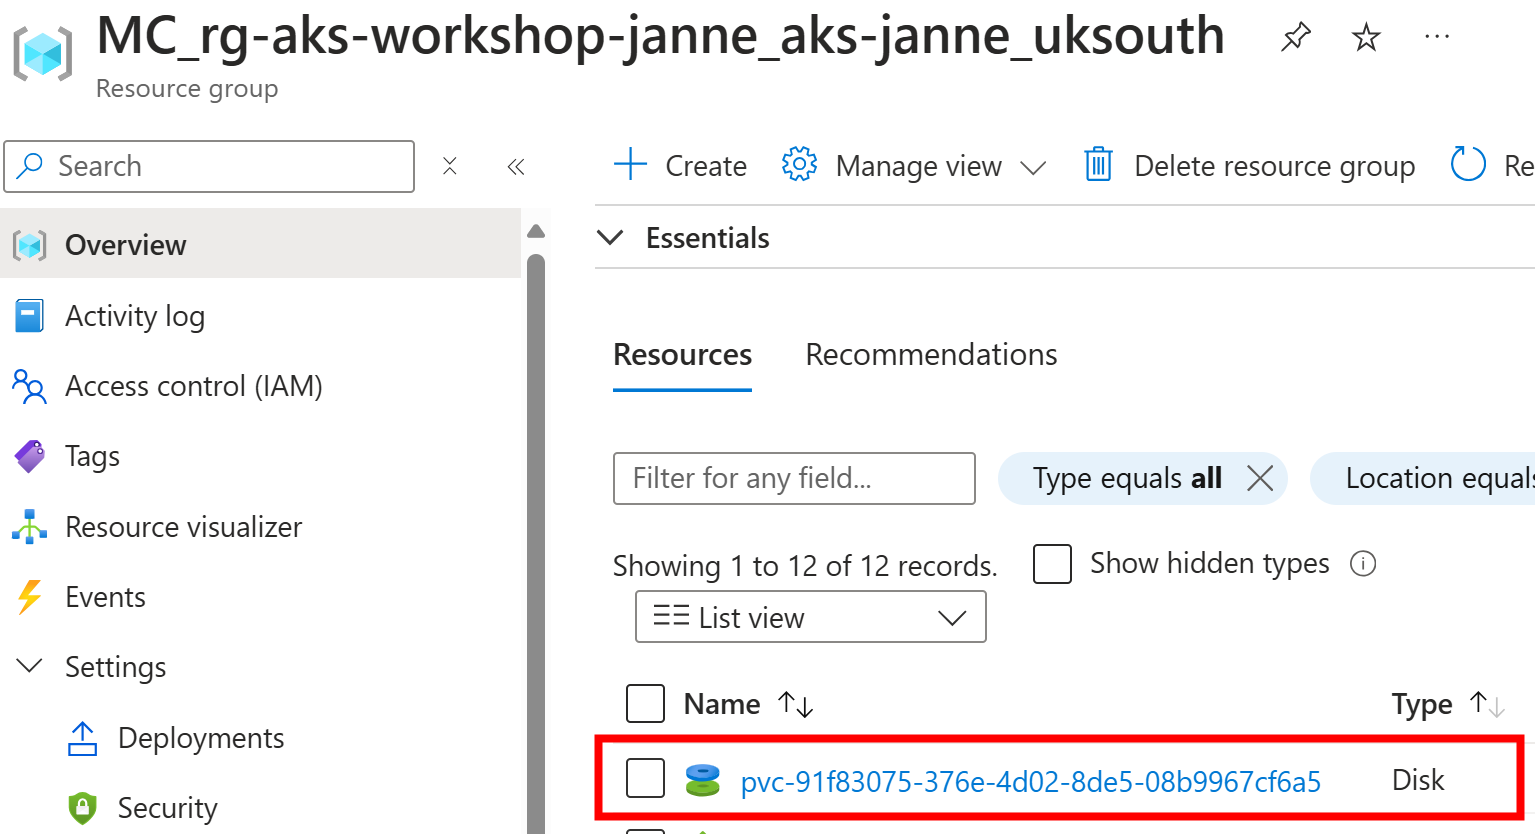Click the Delete resource group trash icon
The height and width of the screenshot is (834, 1535).
[1098, 164]
